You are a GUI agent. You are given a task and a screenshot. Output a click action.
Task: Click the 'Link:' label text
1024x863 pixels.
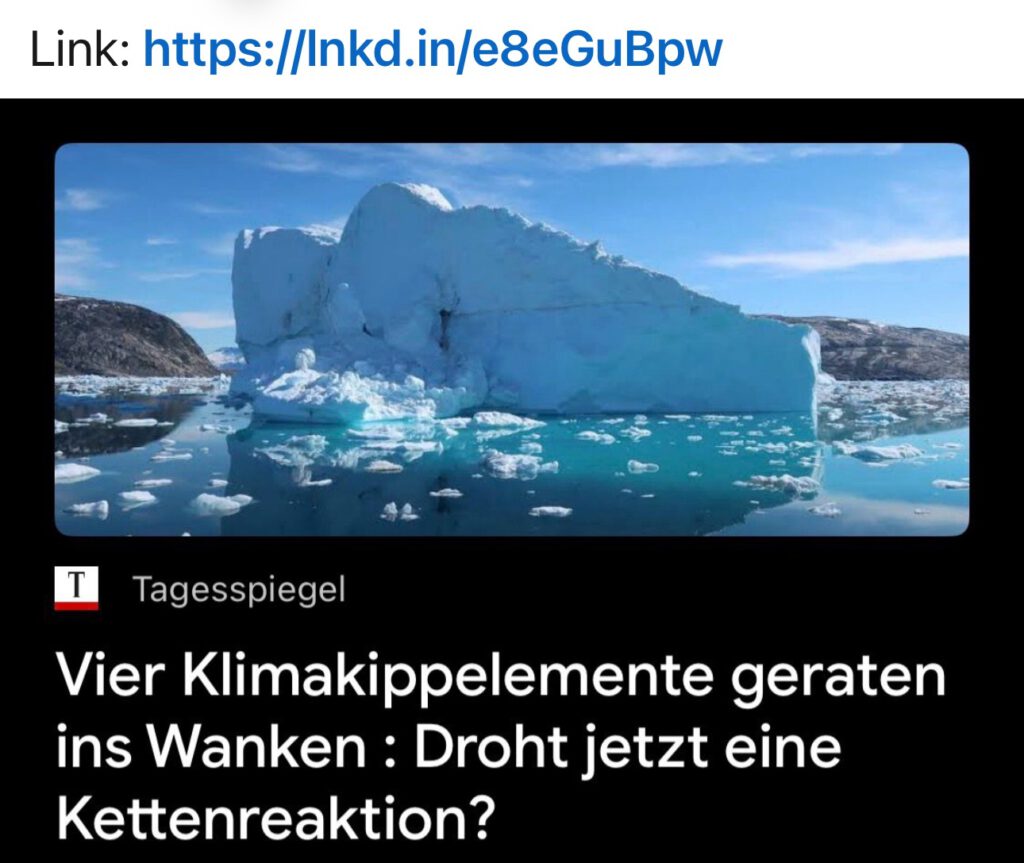[79, 50]
